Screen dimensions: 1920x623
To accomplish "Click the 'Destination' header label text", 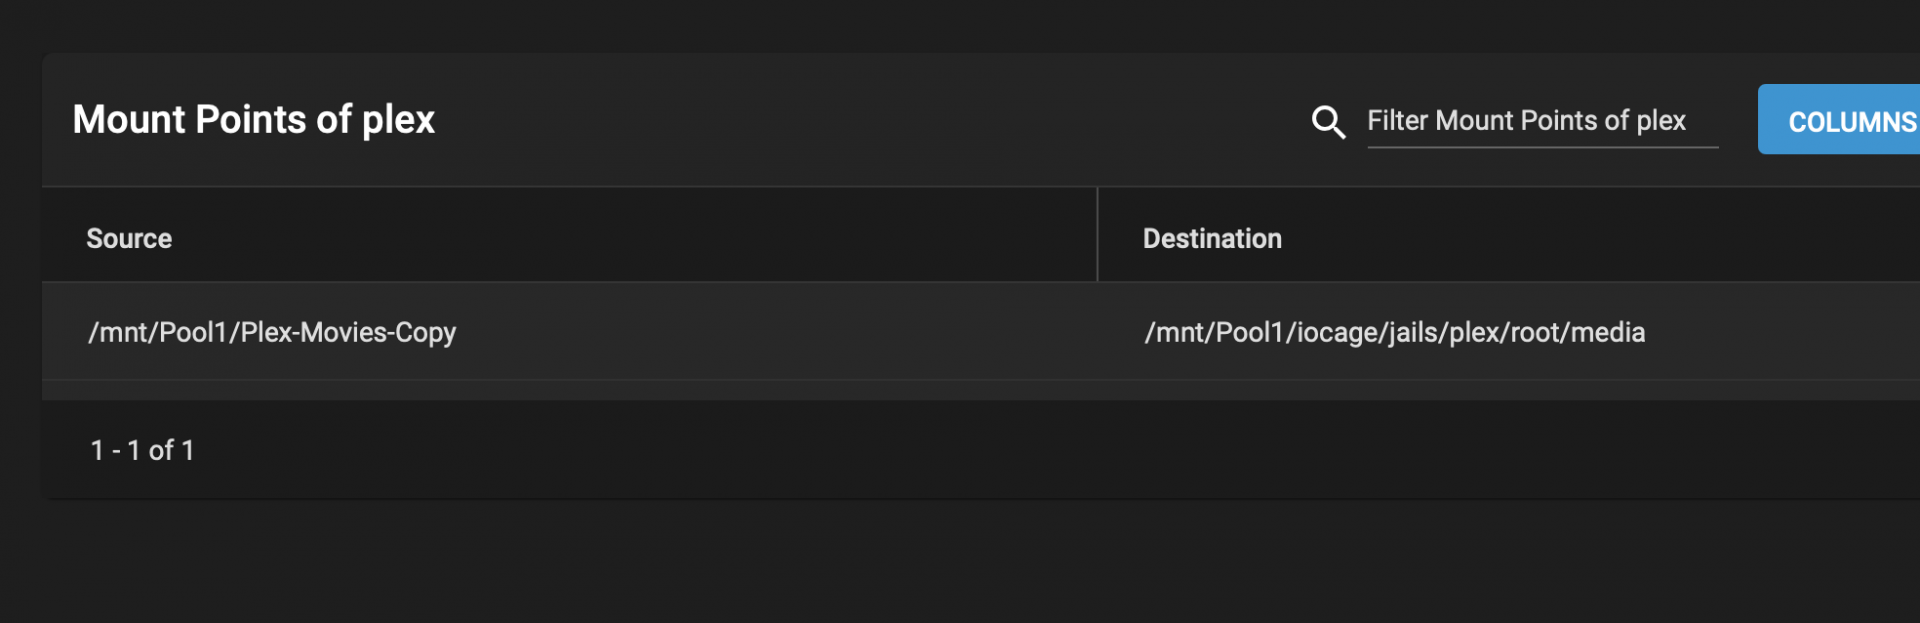I will click(x=1212, y=238).
